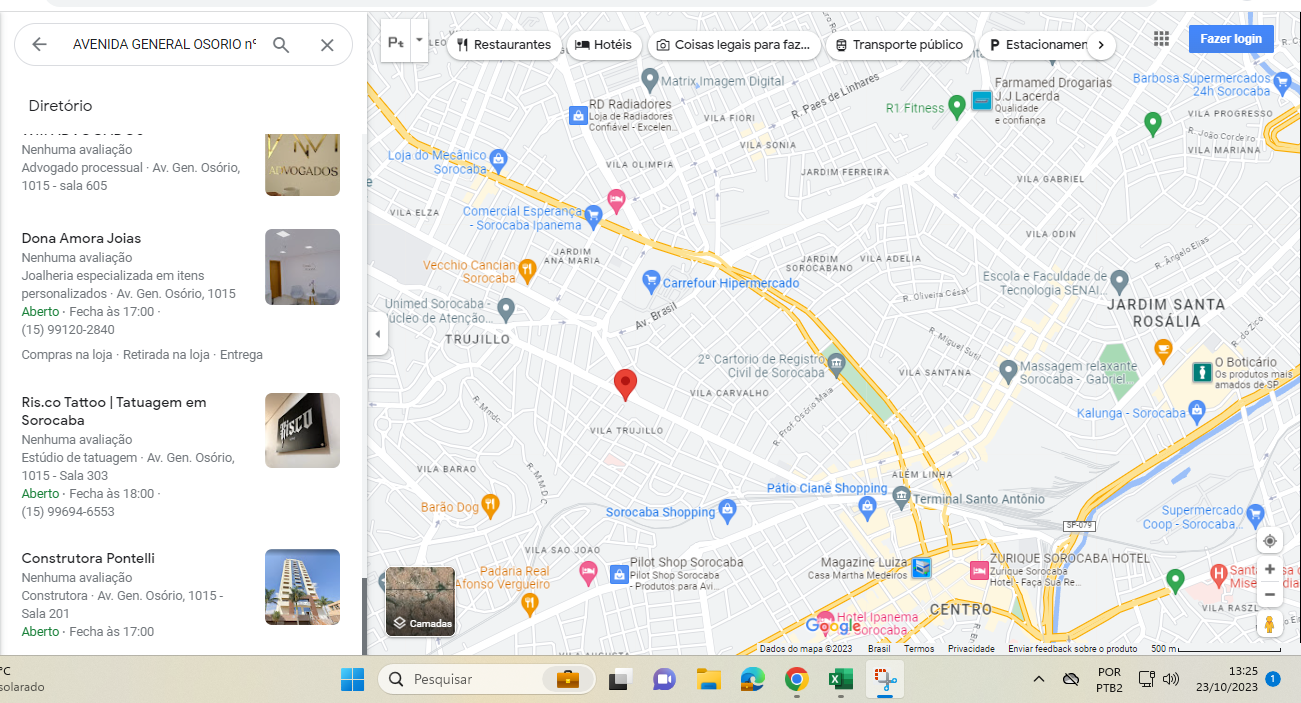Viewport: 1301px width, 703px height.
Task: Click the Street View Pegman icon
Action: pos(1270,625)
